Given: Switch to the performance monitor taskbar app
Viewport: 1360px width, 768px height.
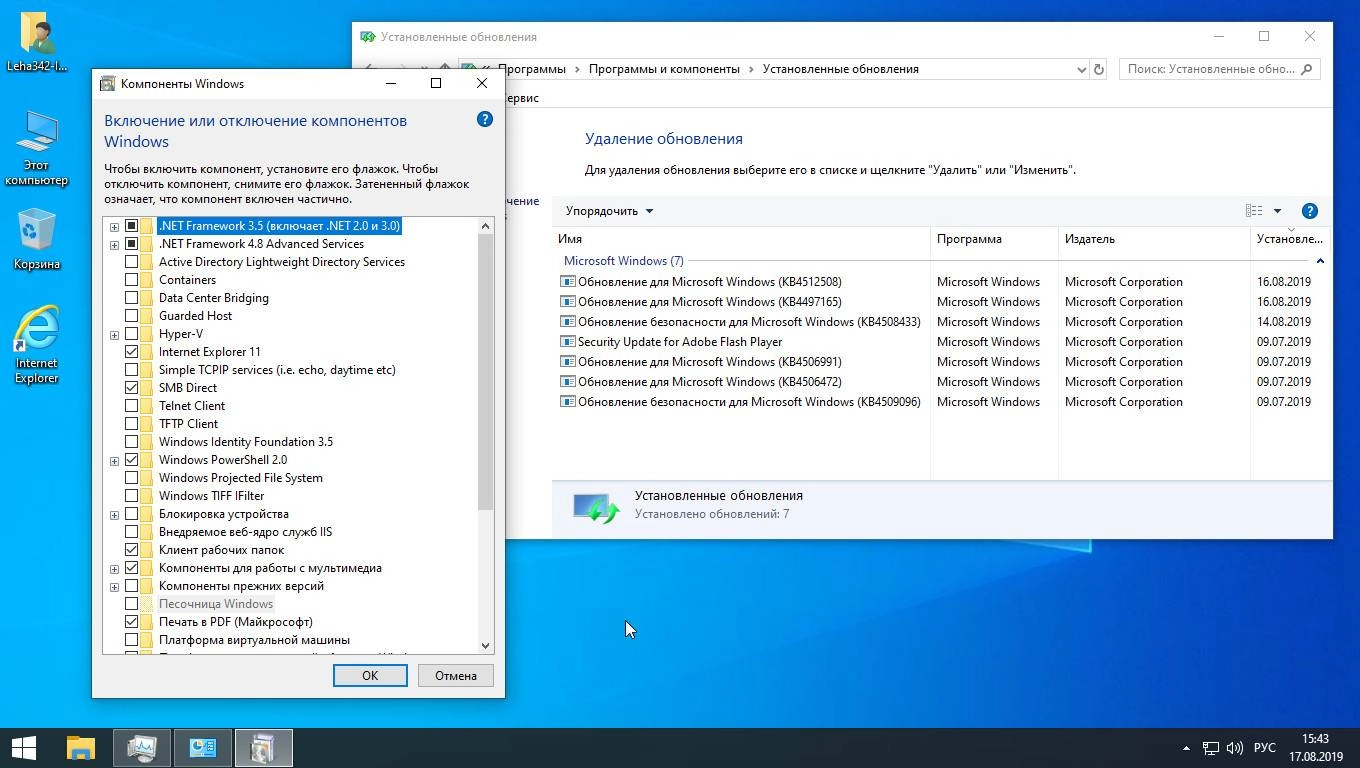Looking at the screenshot, I should pyautogui.click(x=142, y=747).
